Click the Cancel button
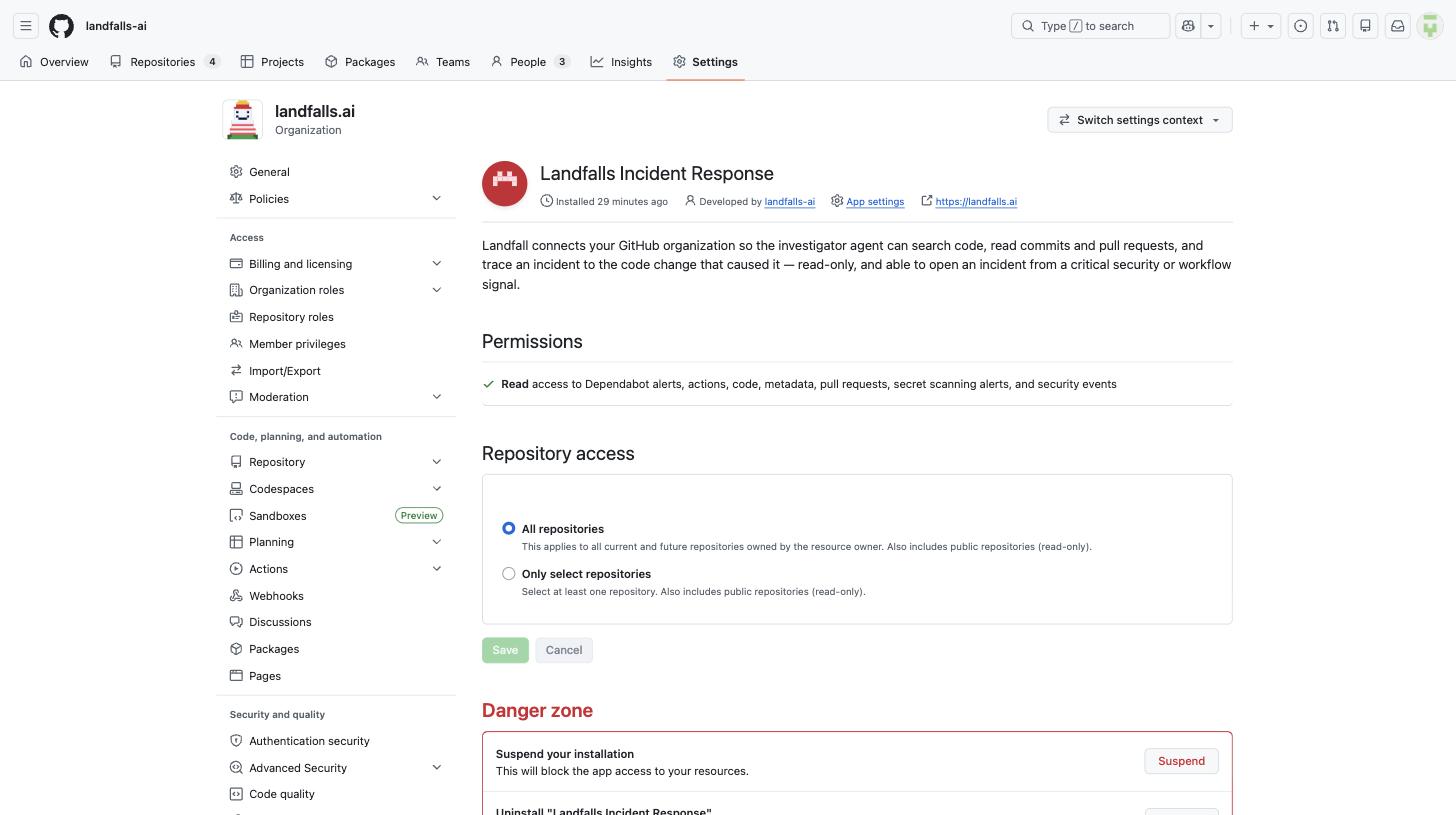 pos(564,650)
